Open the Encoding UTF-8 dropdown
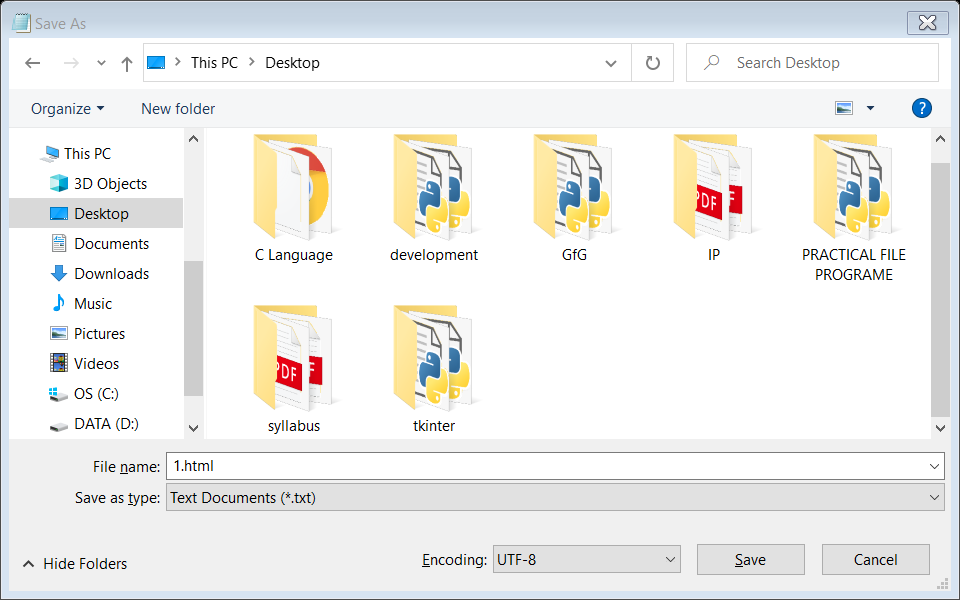Image resolution: width=960 pixels, height=600 pixels. [x=587, y=560]
